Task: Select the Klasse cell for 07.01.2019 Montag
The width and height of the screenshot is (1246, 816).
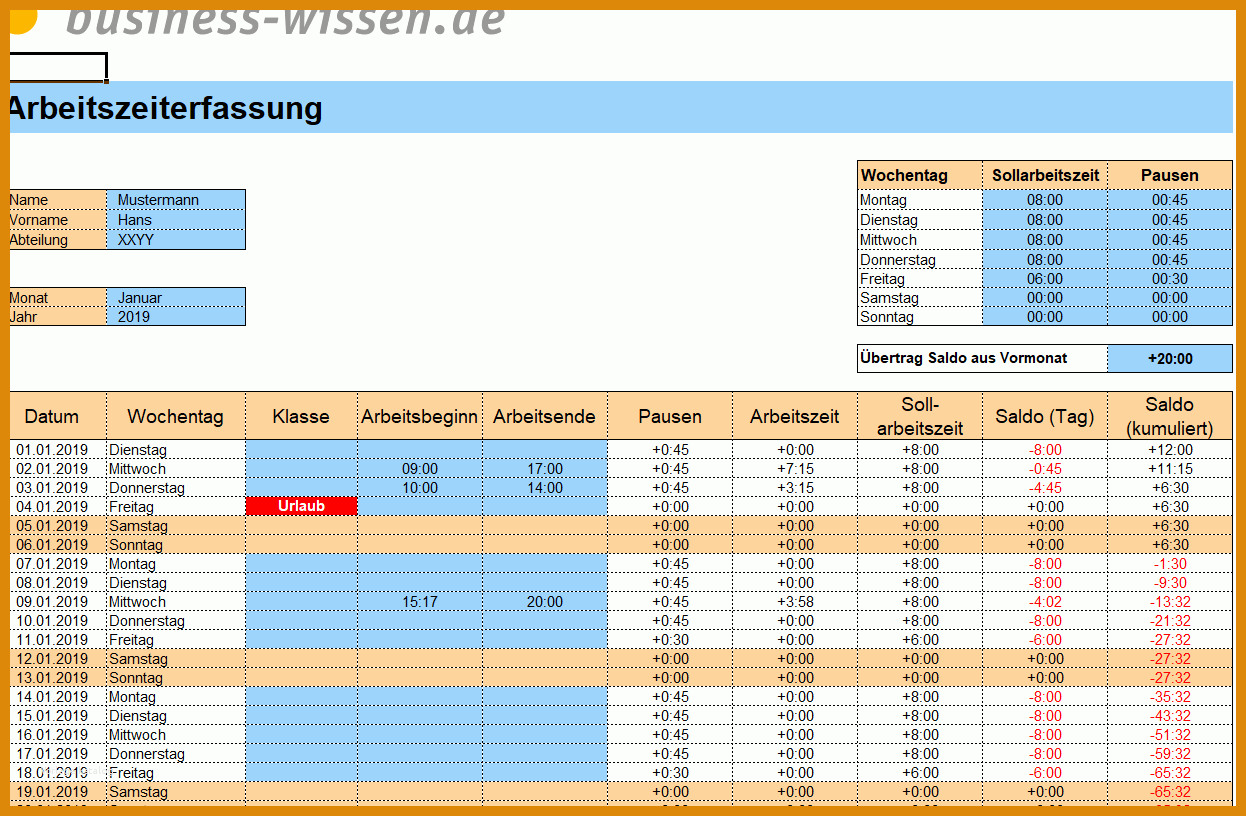Action: (301, 564)
